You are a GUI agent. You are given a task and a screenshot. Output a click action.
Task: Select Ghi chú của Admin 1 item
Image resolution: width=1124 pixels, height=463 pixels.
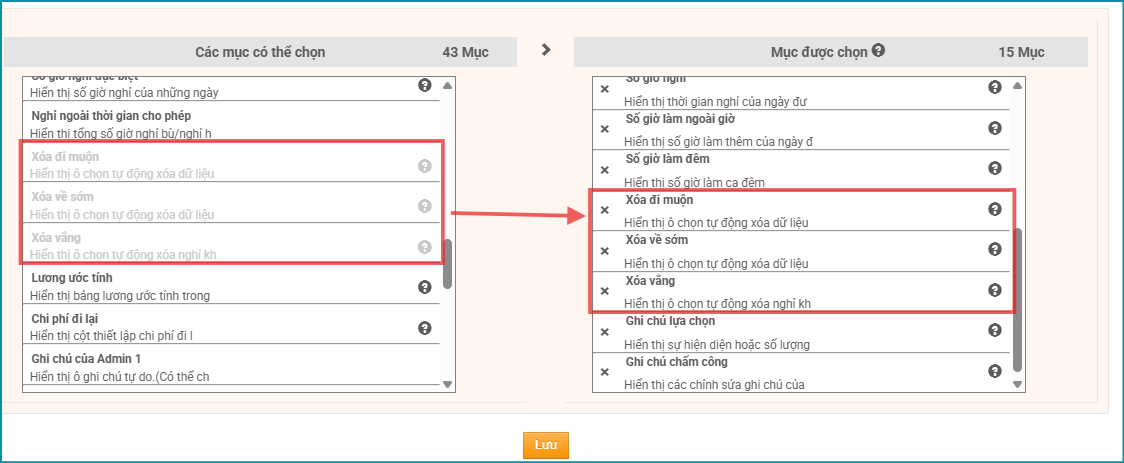click(x=200, y=367)
